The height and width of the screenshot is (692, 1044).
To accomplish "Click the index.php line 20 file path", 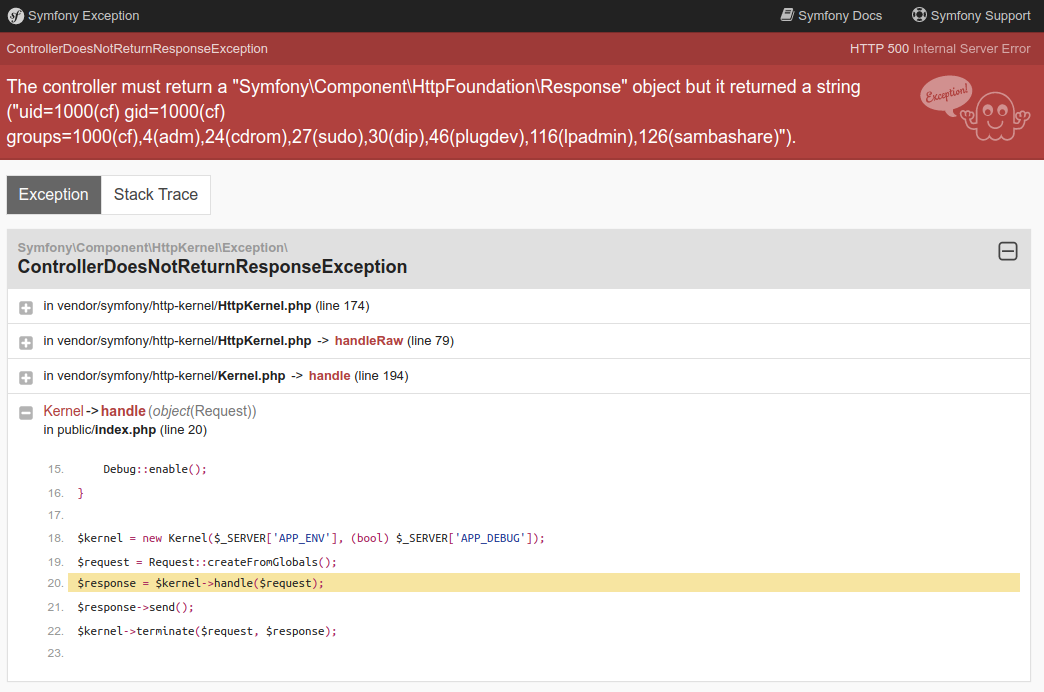I will 125,430.
